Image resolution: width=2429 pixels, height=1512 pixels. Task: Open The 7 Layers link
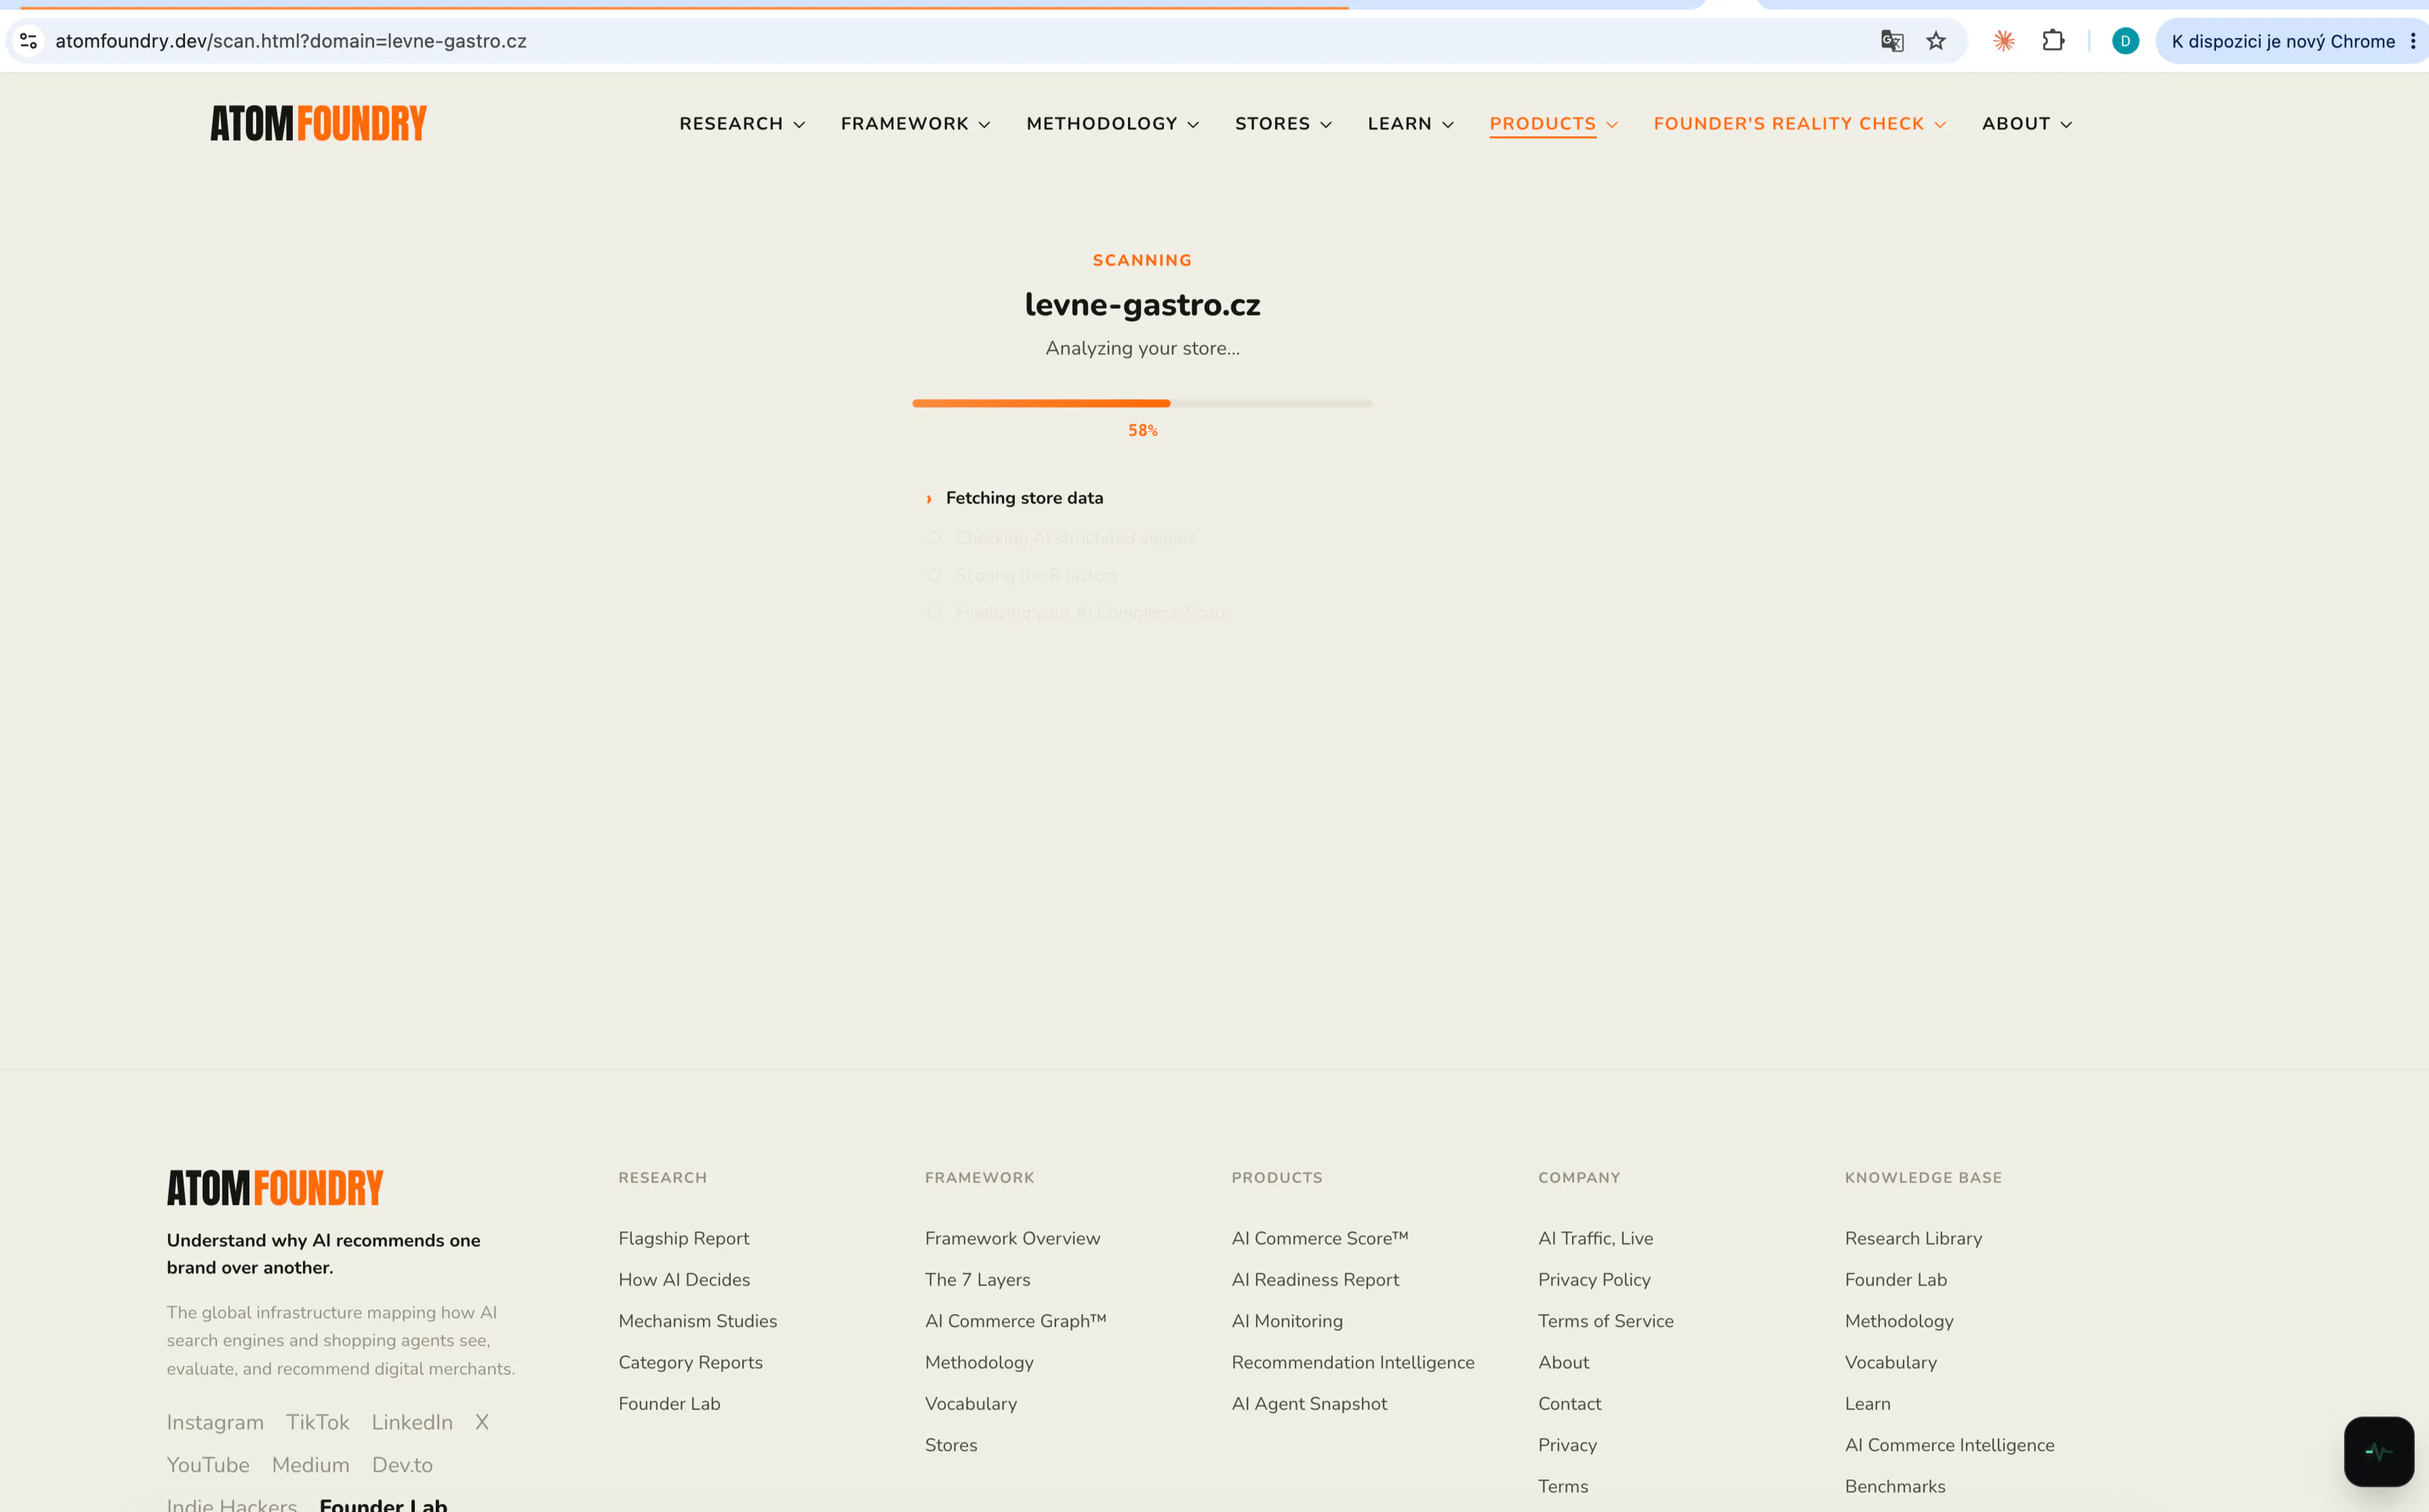pyautogui.click(x=977, y=1279)
